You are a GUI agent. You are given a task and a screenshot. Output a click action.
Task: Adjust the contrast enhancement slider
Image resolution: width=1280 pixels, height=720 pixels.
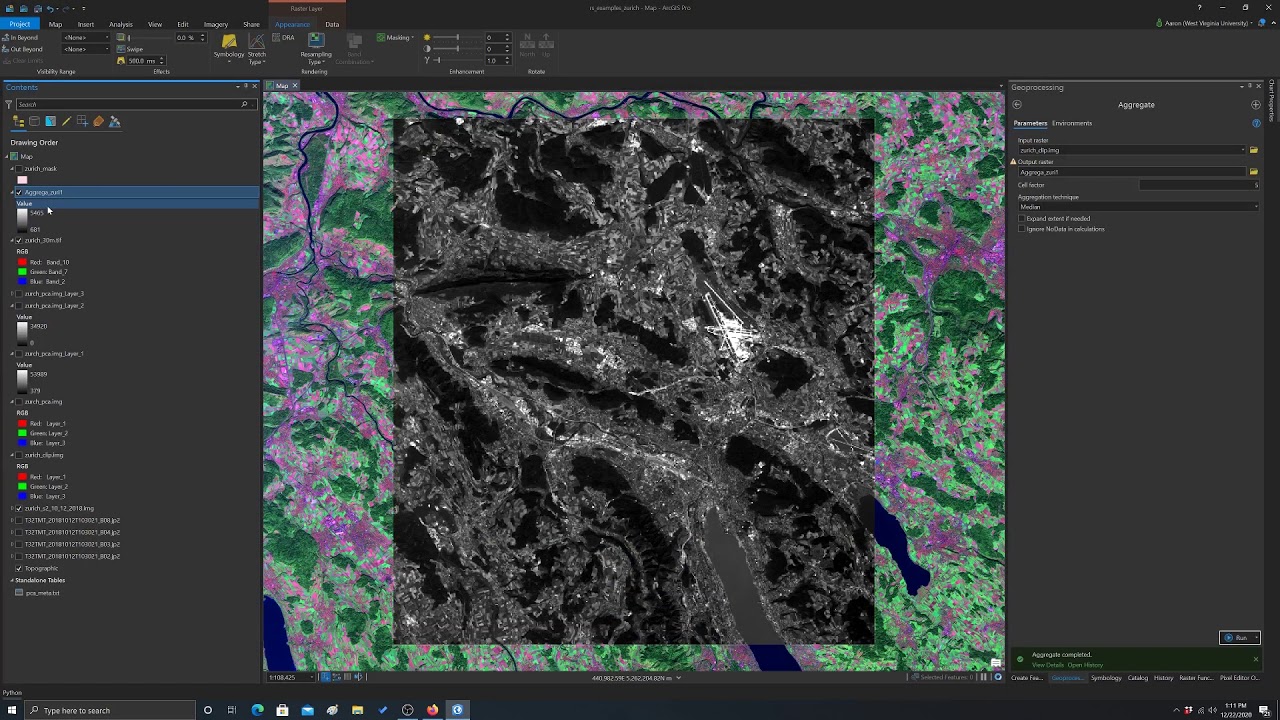click(456, 49)
